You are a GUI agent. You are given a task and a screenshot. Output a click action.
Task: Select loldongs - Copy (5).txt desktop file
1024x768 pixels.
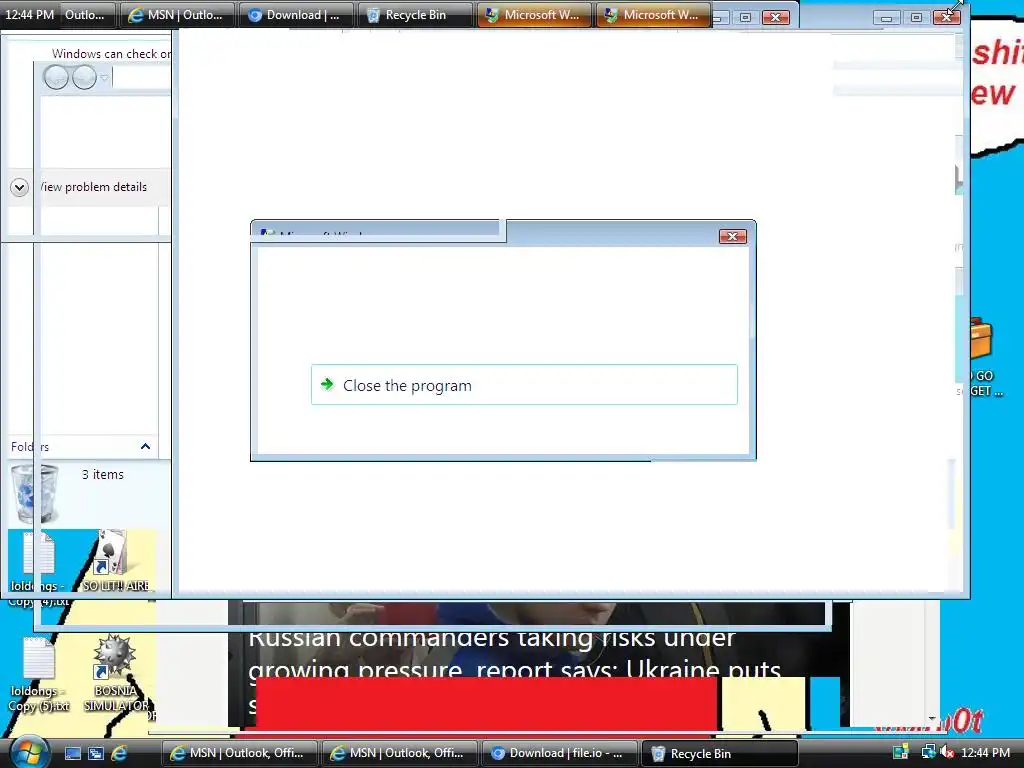pyautogui.click(x=39, y=675)
